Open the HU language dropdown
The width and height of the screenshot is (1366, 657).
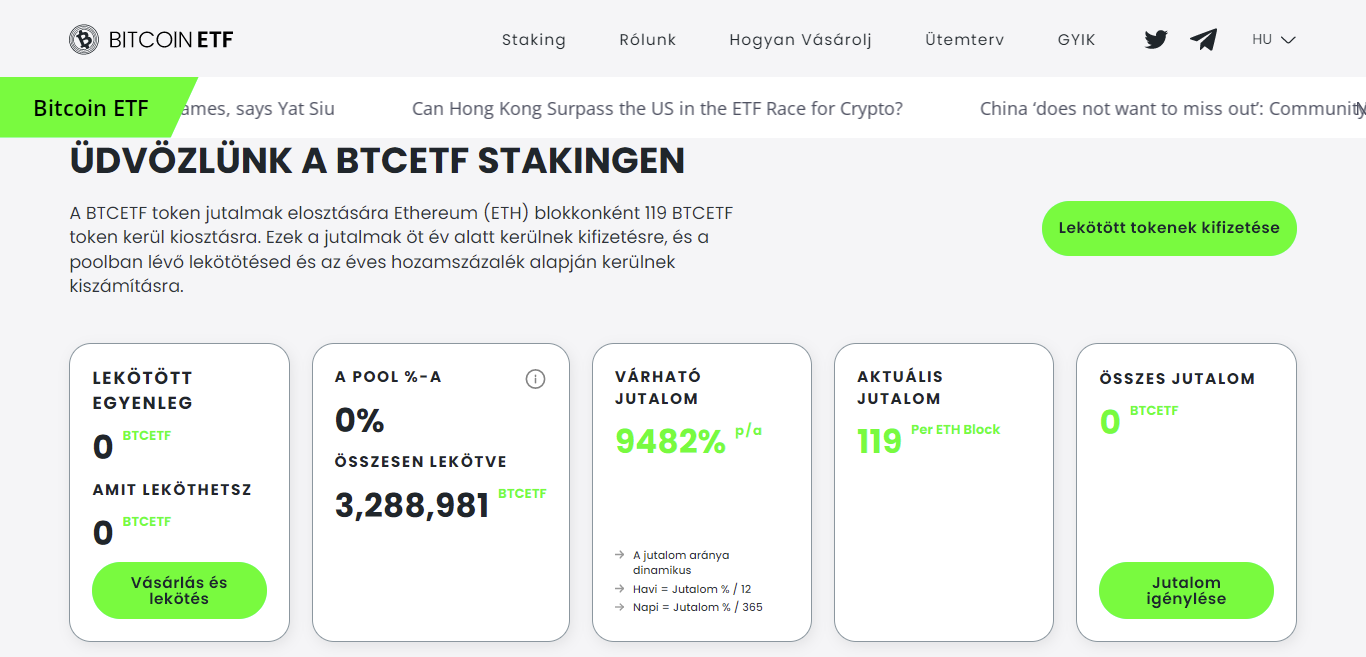click(x=1263, y=39)
